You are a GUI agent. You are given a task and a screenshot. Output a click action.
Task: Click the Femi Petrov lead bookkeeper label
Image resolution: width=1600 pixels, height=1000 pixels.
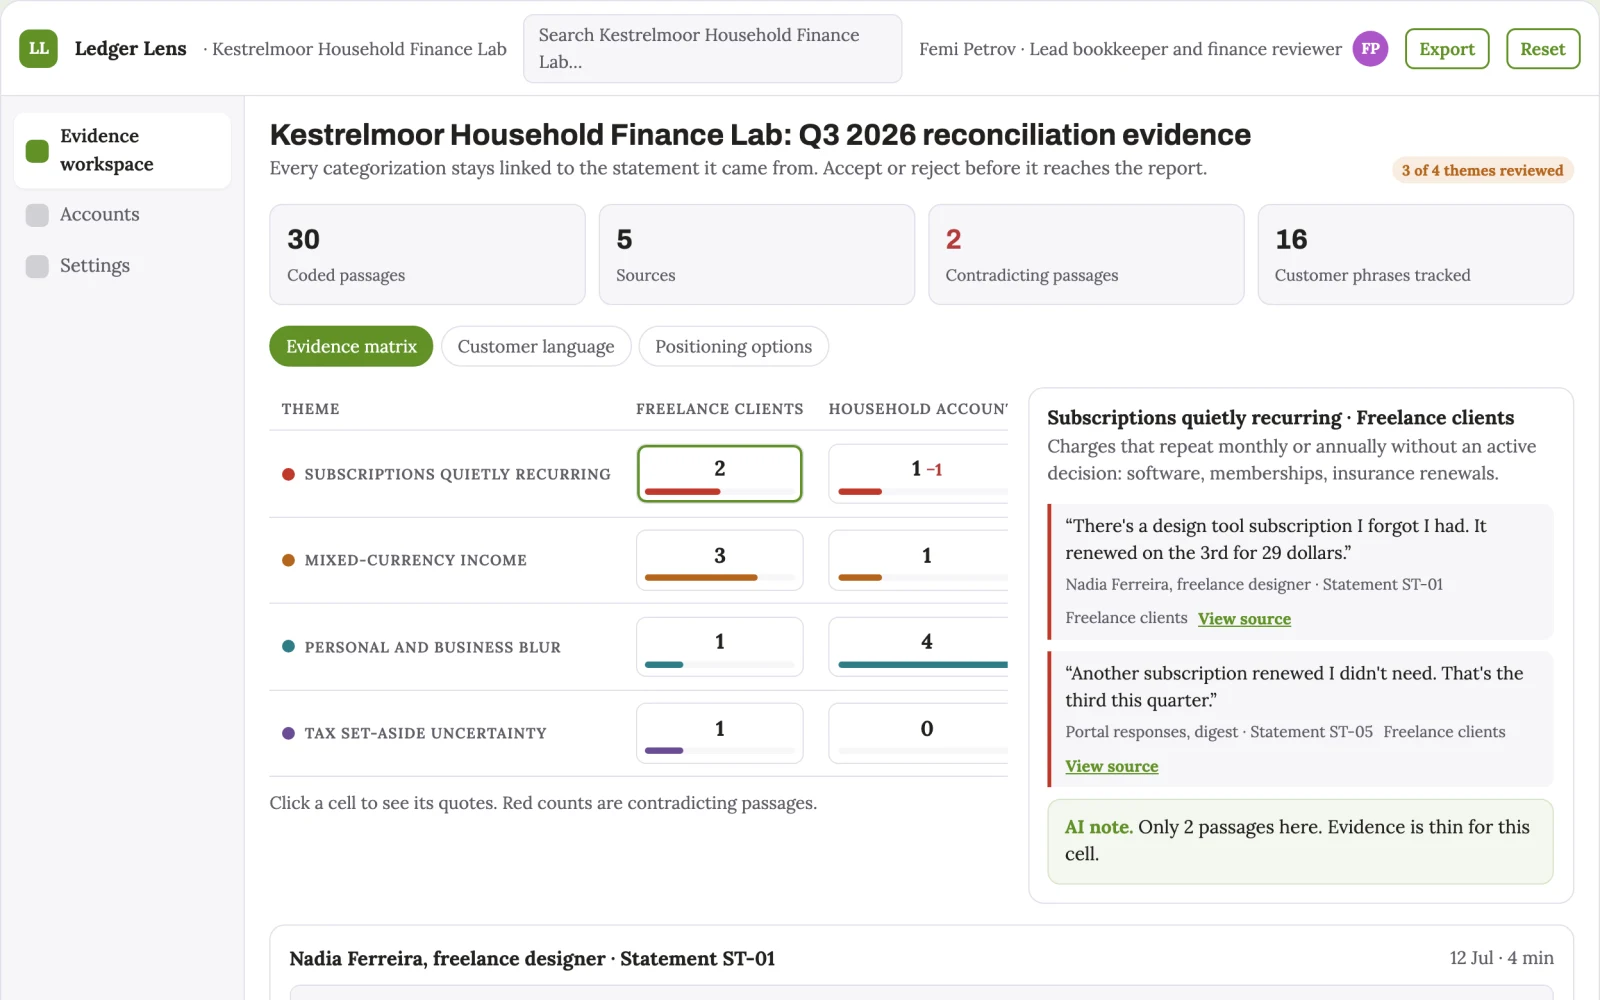pos(1130,48)
